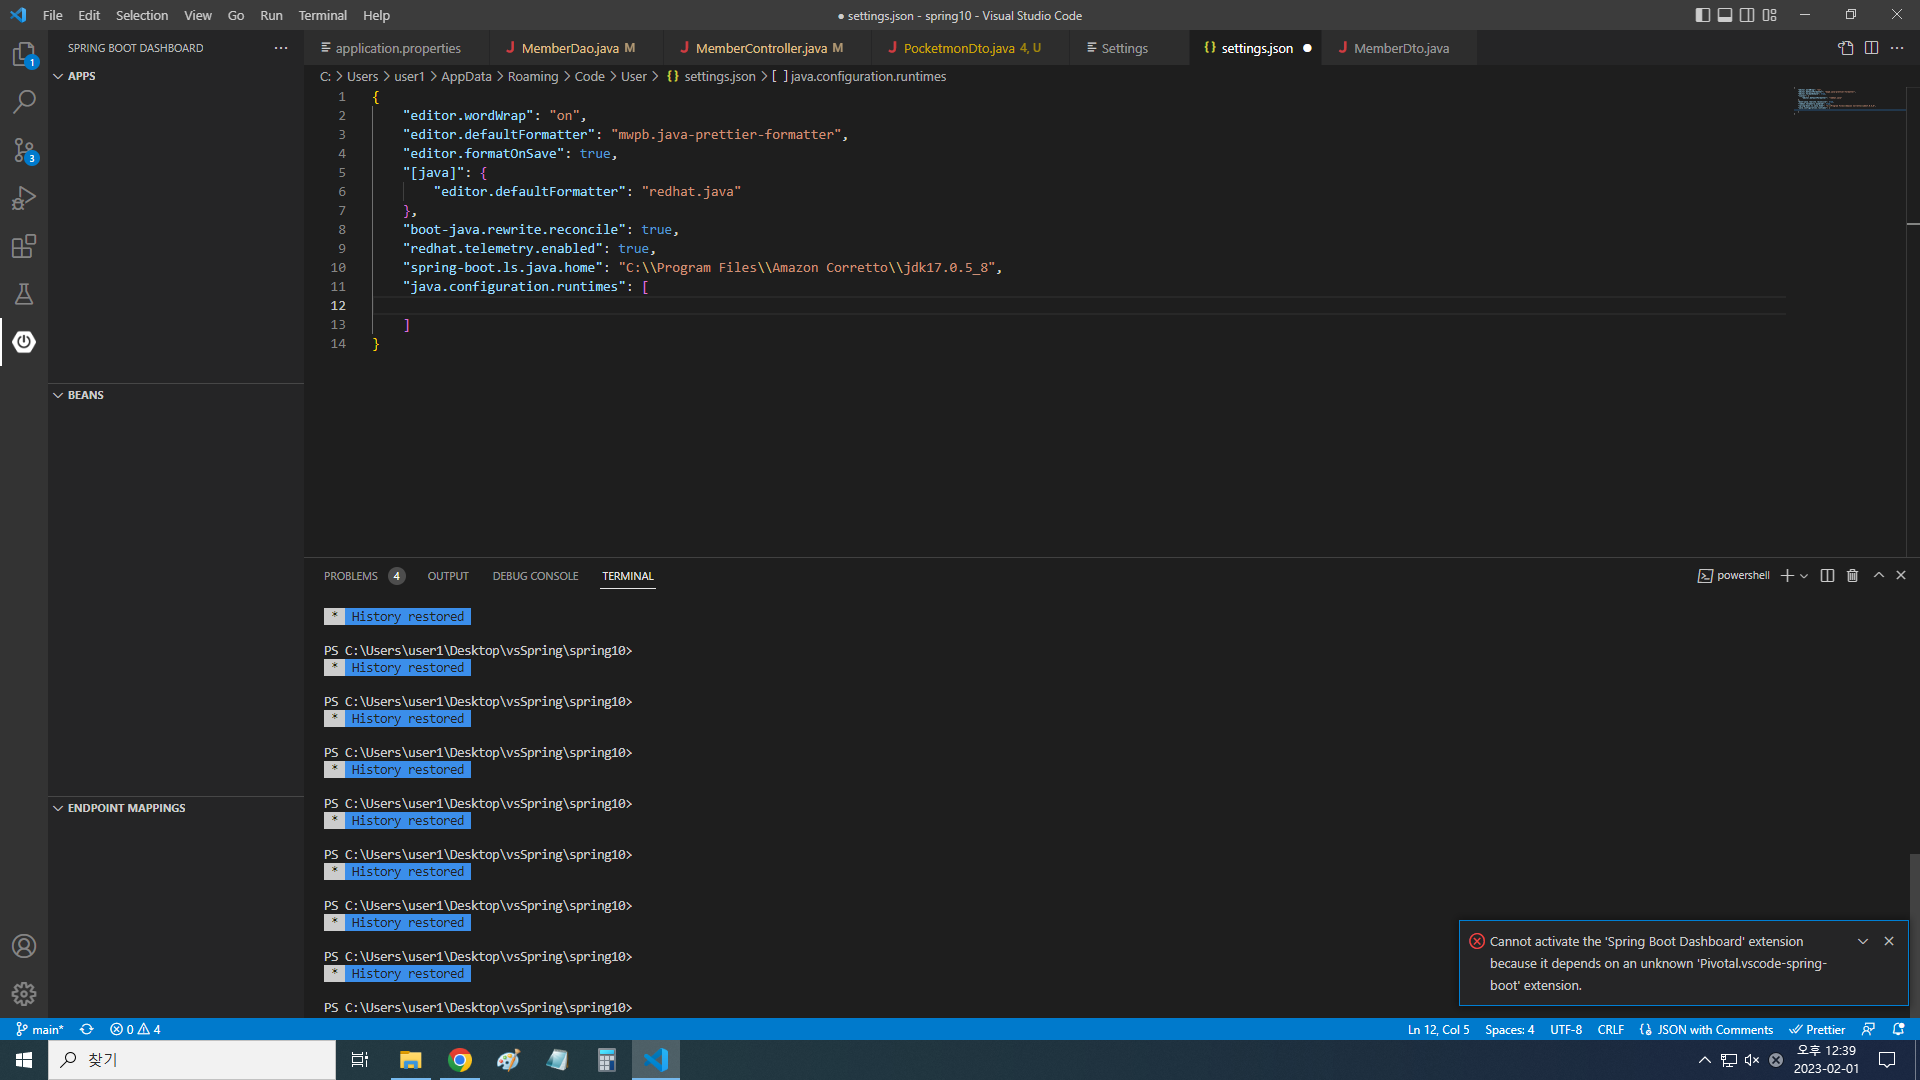Click the Prettier status item
The width and height of the screenshot is (1920, 1080).
coord(1817,1029)
